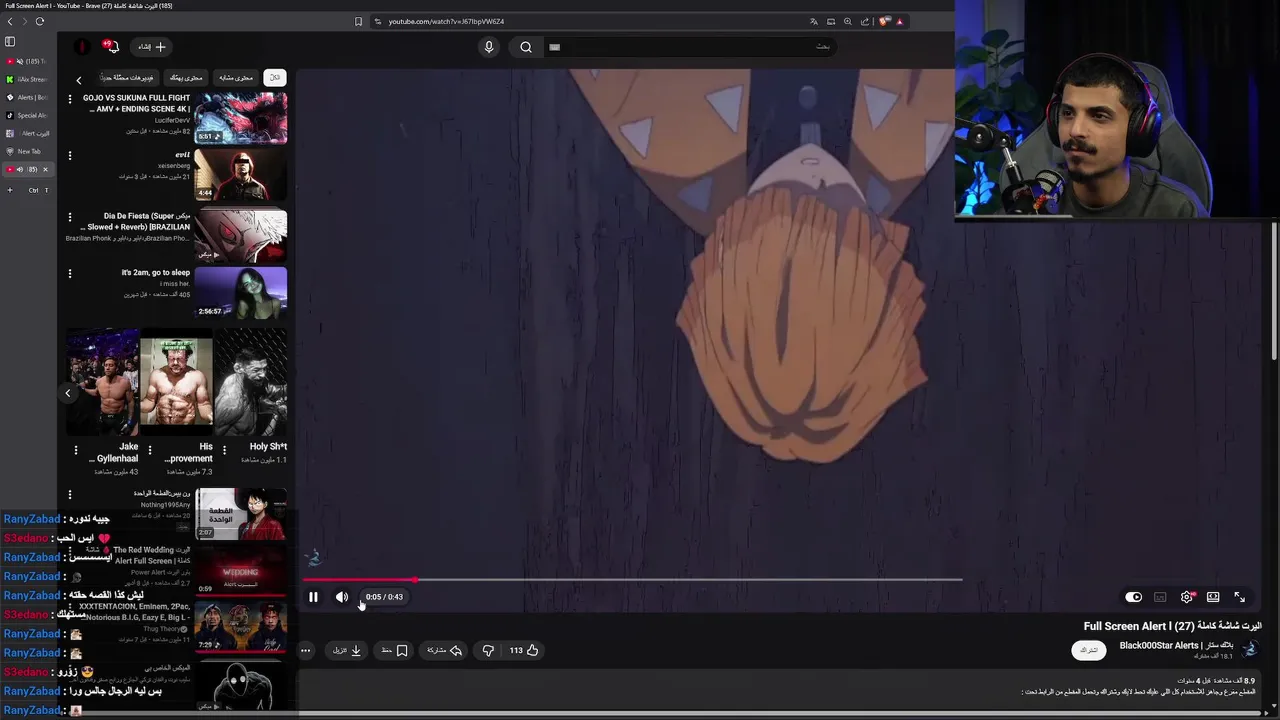This screenshot has width=1280, height=720.
Task: Open options for 'His ...provement' short
Action: coord(150,450)
